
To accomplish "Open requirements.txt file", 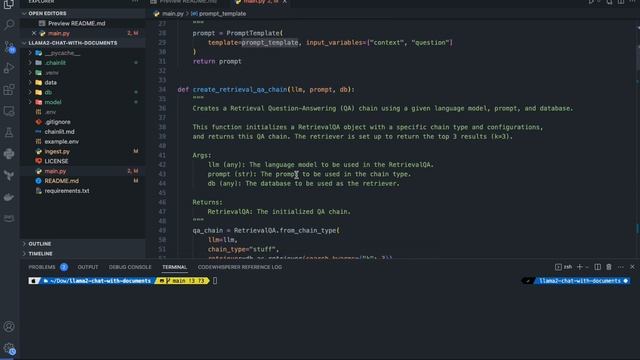I will (x=67, y=191).
